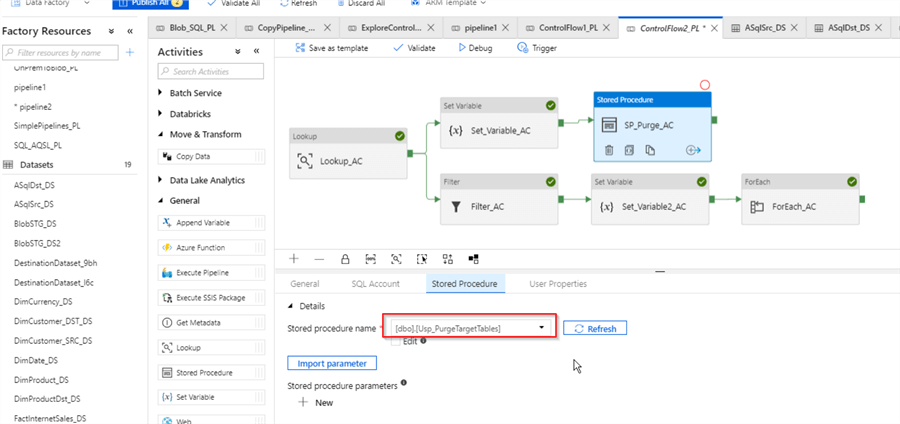
Task: Expand the Batch Service activities group
Action: pos(161,93)
